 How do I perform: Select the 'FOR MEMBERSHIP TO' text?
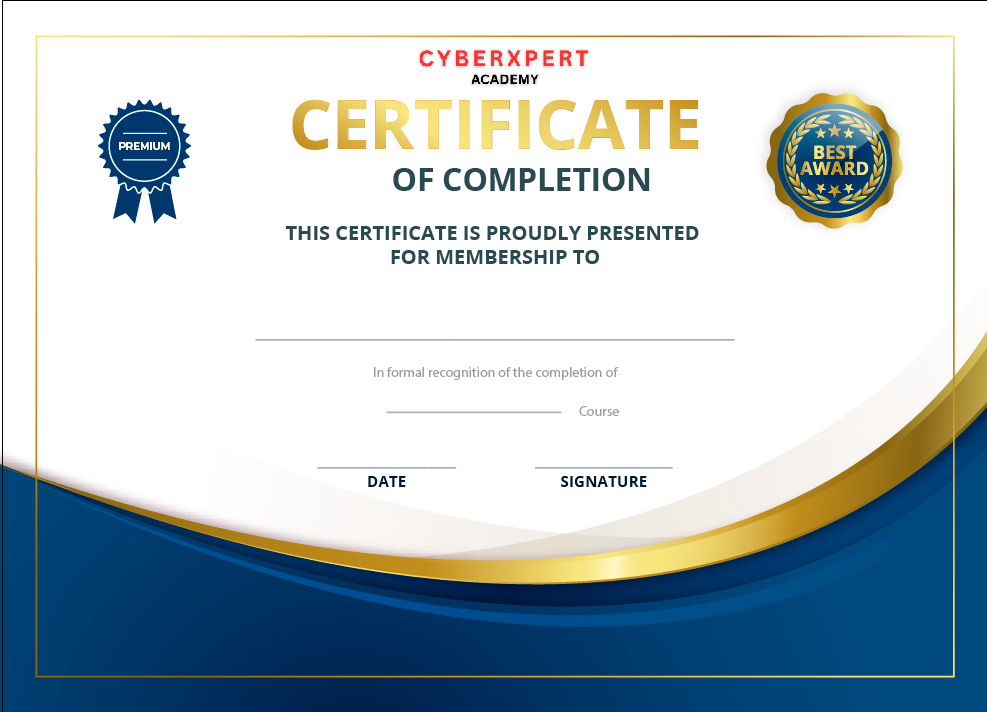point(495,257)
